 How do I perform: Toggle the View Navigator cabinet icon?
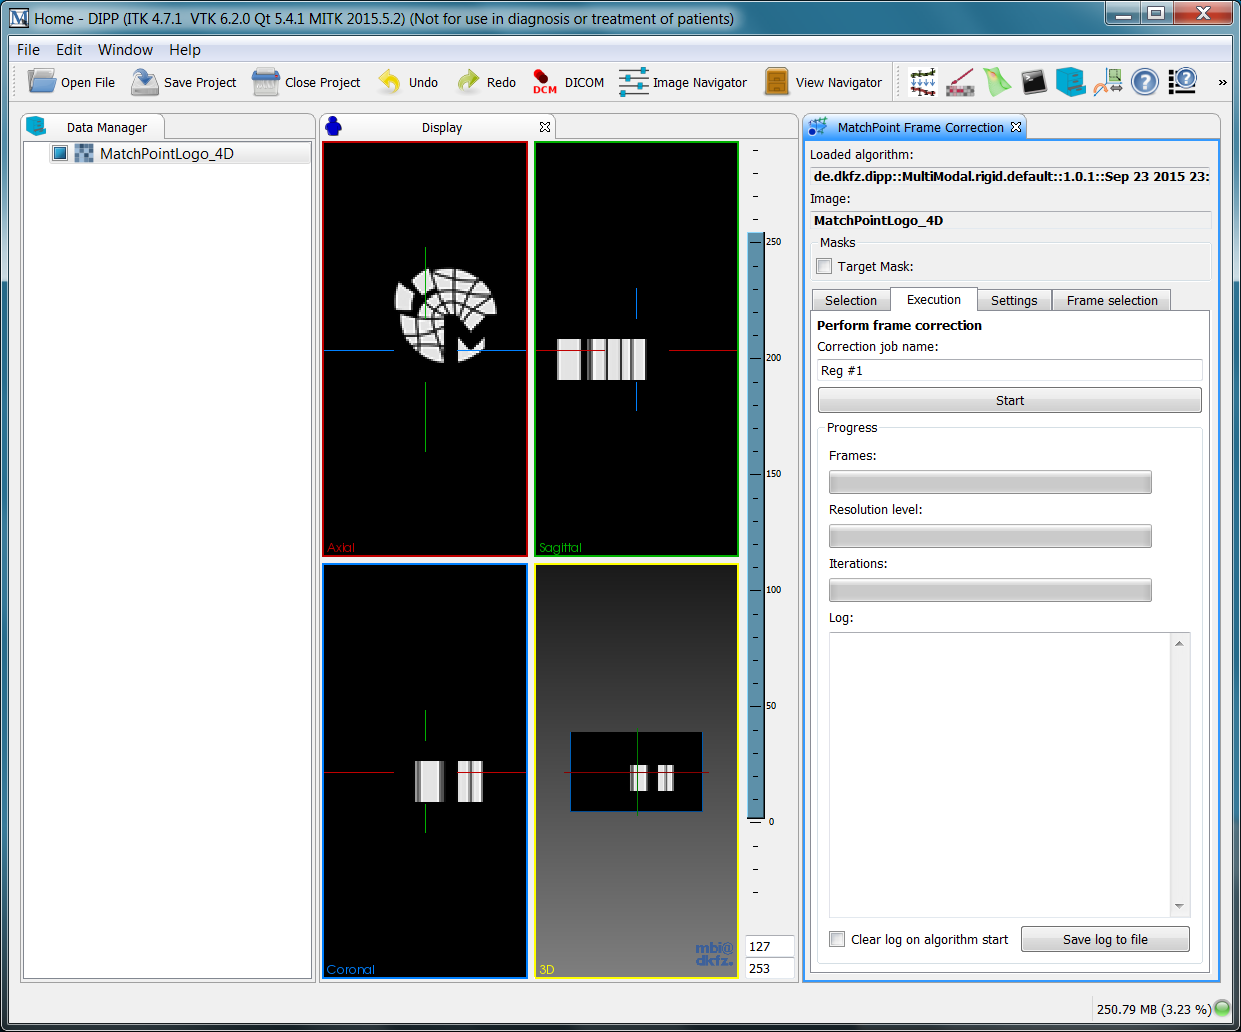tap(777, 82)
